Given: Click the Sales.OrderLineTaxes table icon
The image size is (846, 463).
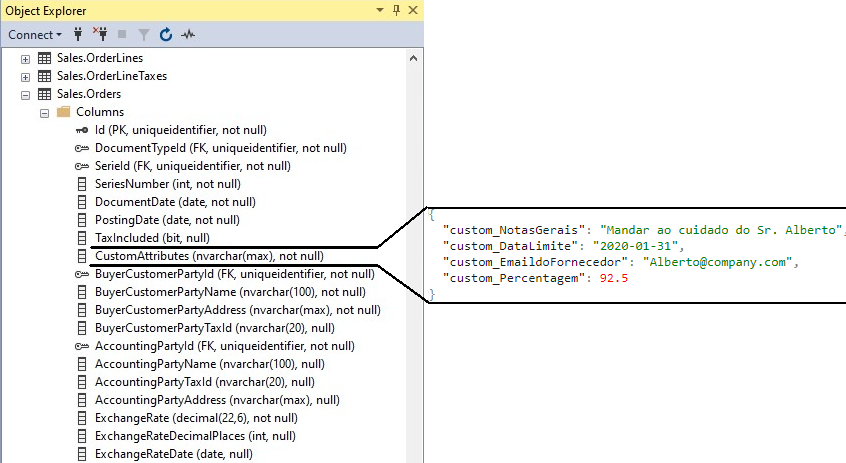Looking at the screenshot, I should pyautogui.click(x=44, y=76).
